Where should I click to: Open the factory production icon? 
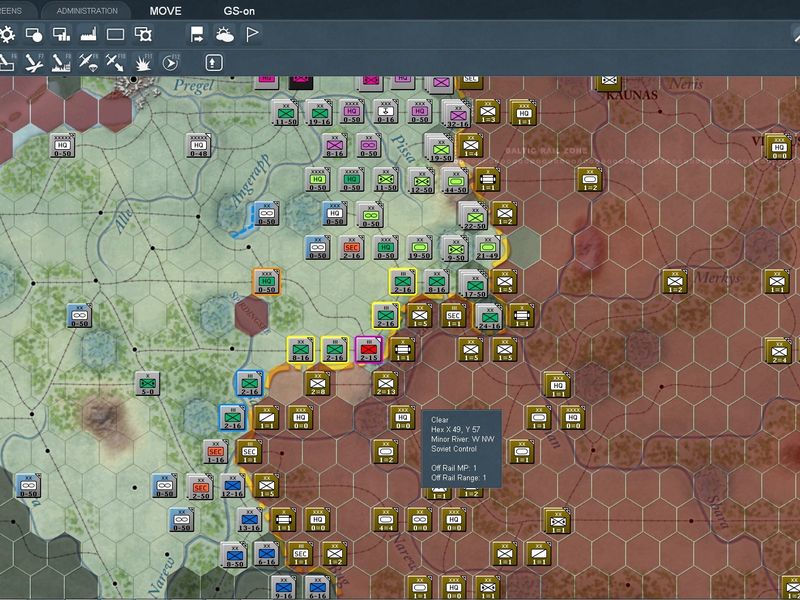(x=88, y=34)
